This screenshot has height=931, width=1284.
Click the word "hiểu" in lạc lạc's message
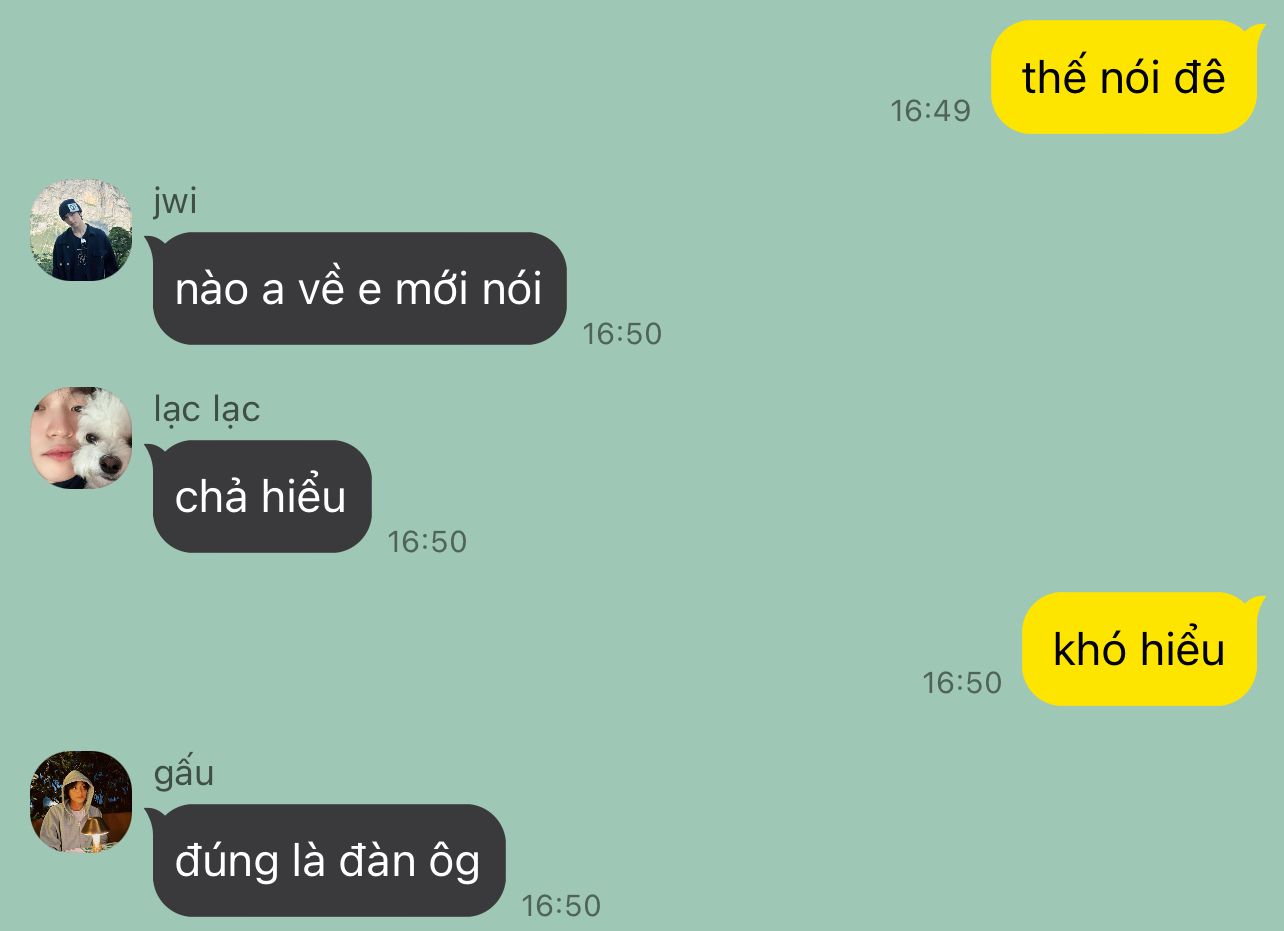click(304, 496)
